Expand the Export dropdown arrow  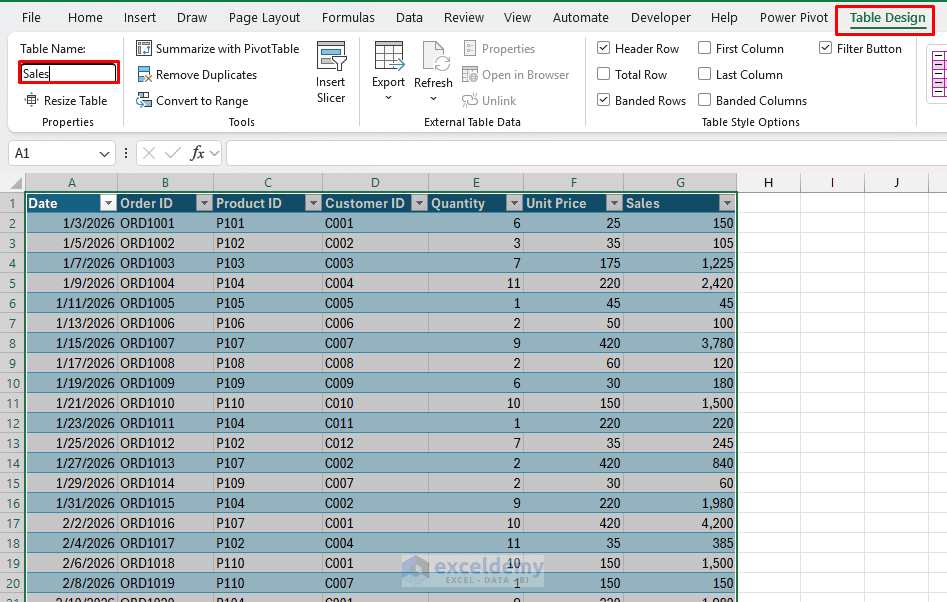click(x=388, y=98)
